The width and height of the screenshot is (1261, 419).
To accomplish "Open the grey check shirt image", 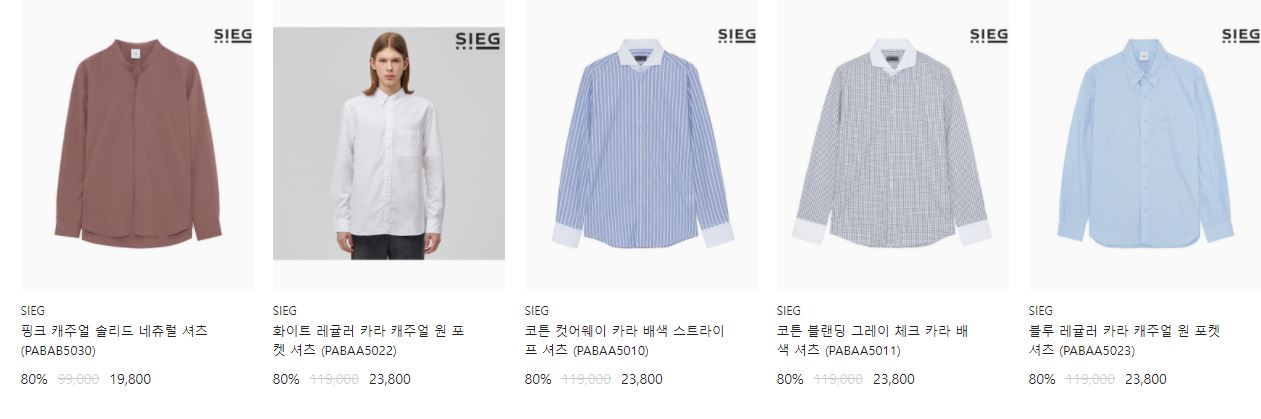I will [893, 145].
